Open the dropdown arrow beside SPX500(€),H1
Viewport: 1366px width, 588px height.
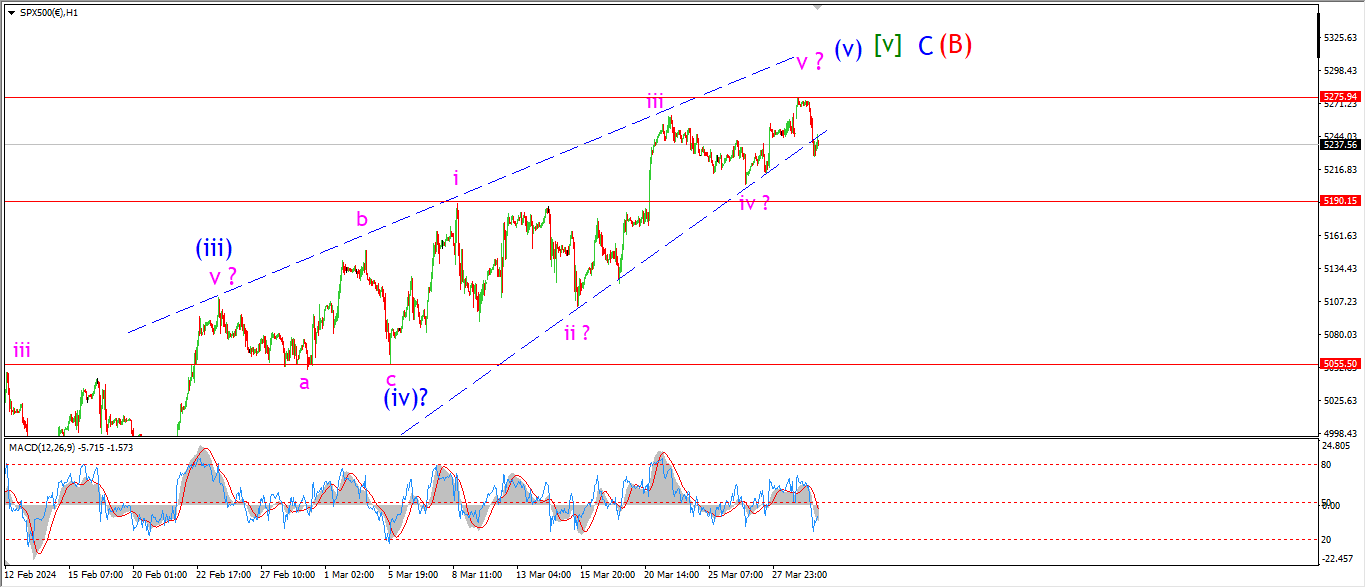pos(11,11)
